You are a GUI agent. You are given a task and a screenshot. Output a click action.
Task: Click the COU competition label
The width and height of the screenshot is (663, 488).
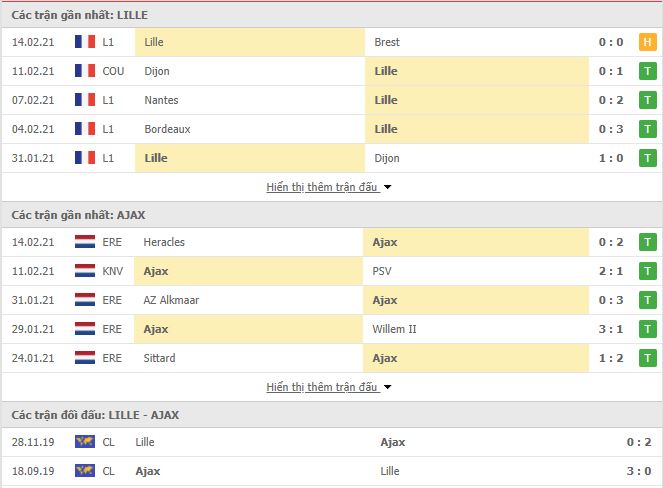113,71
